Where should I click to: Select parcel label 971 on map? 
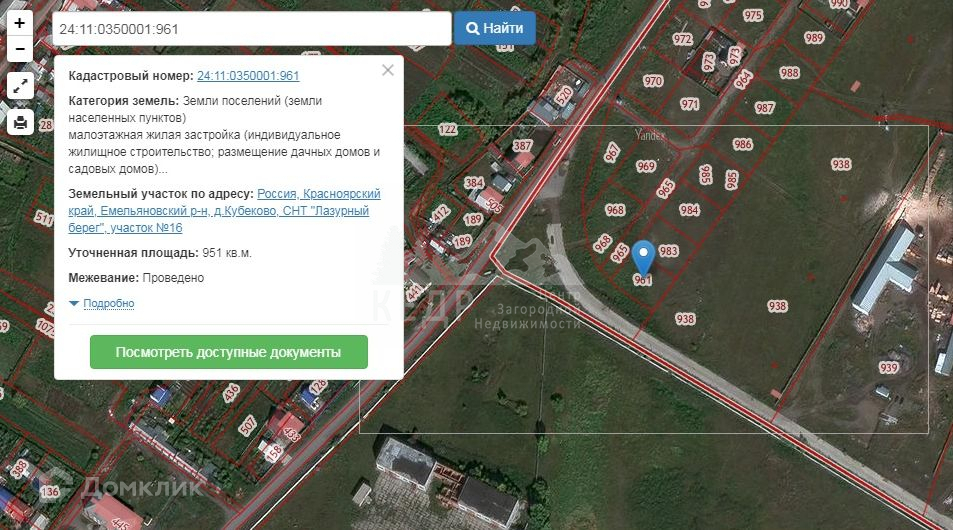690,104
